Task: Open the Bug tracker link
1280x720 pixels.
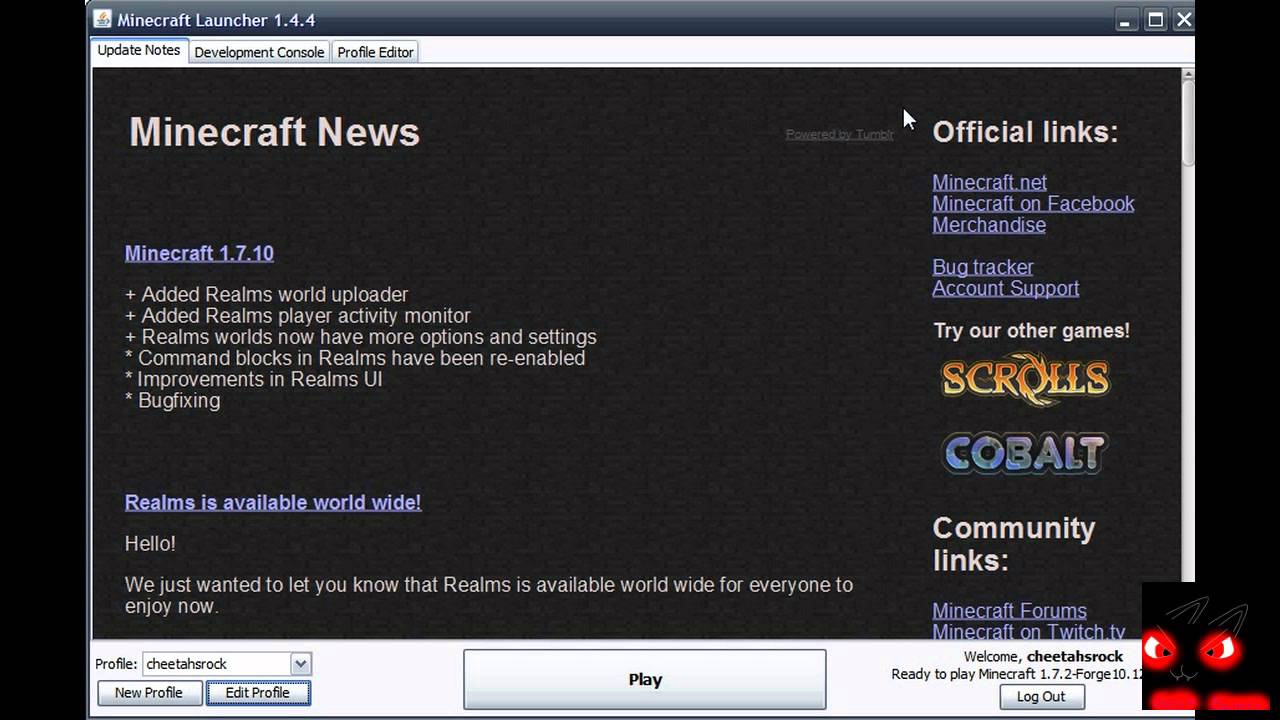Action: tap(983, 267)
